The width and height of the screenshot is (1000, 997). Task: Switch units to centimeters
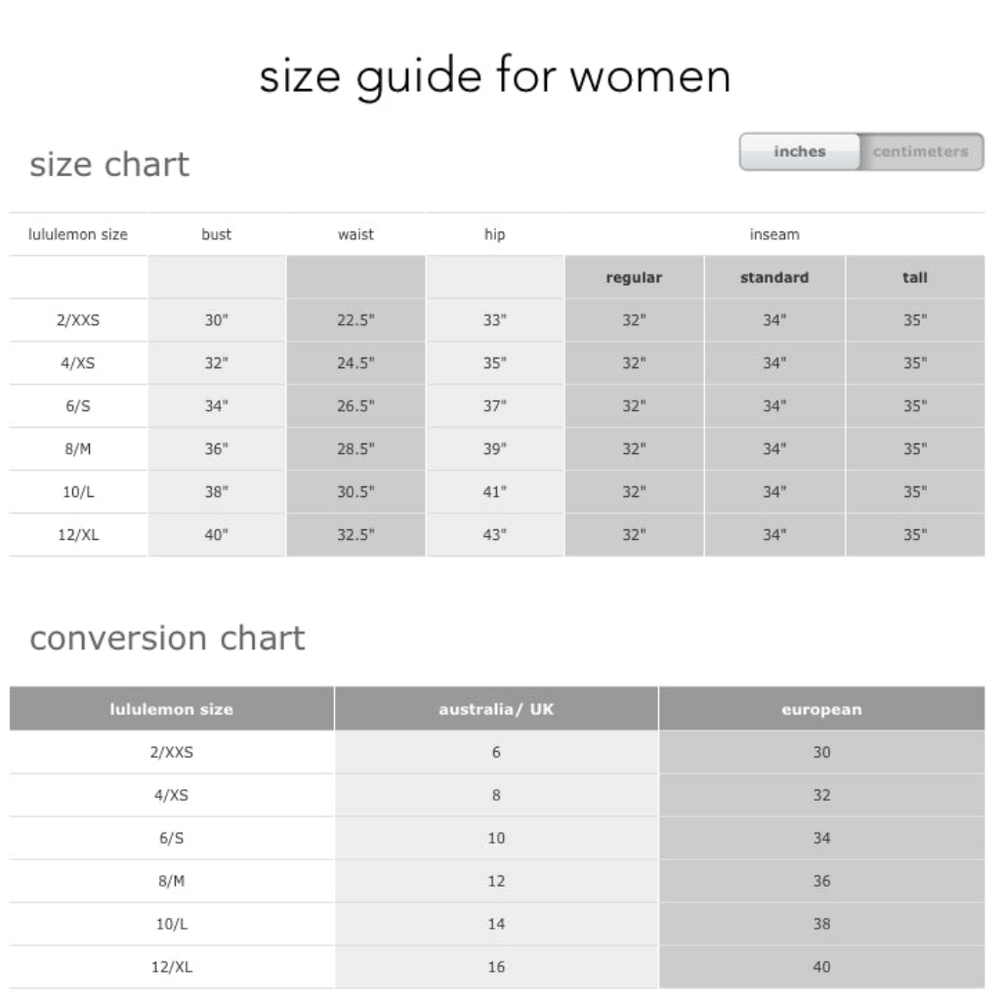pos(920,152)
